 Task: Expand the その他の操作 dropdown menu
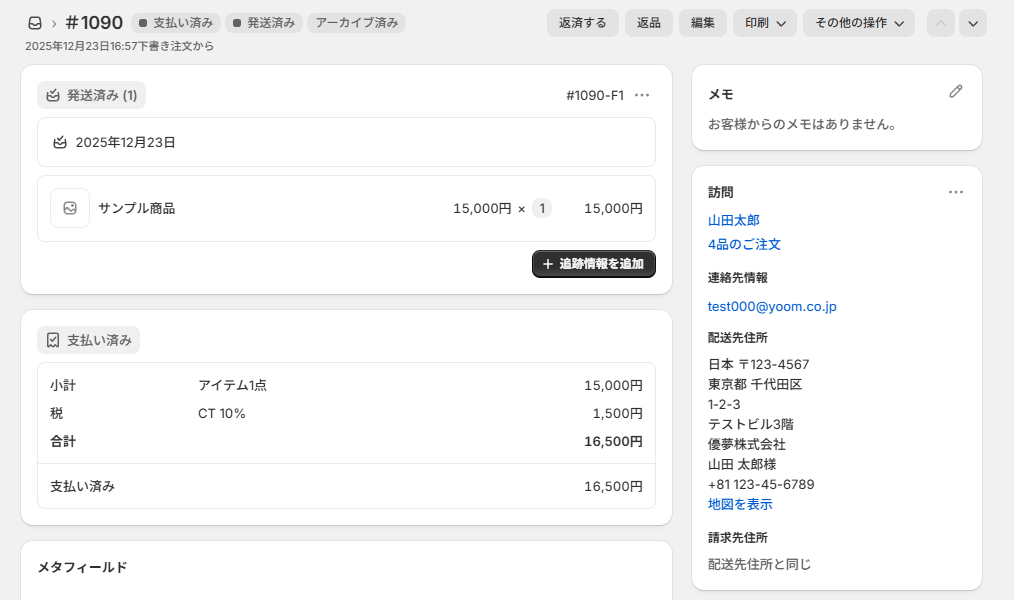pos(859,23)
